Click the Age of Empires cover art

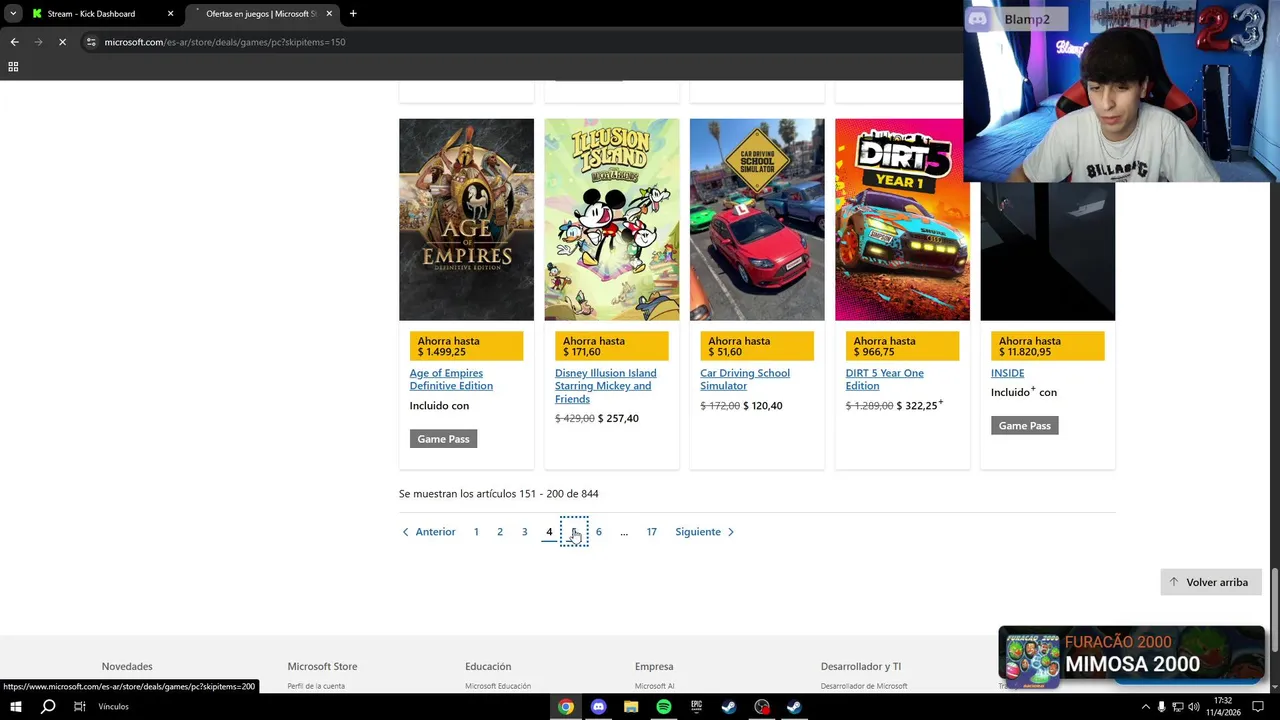466,220
